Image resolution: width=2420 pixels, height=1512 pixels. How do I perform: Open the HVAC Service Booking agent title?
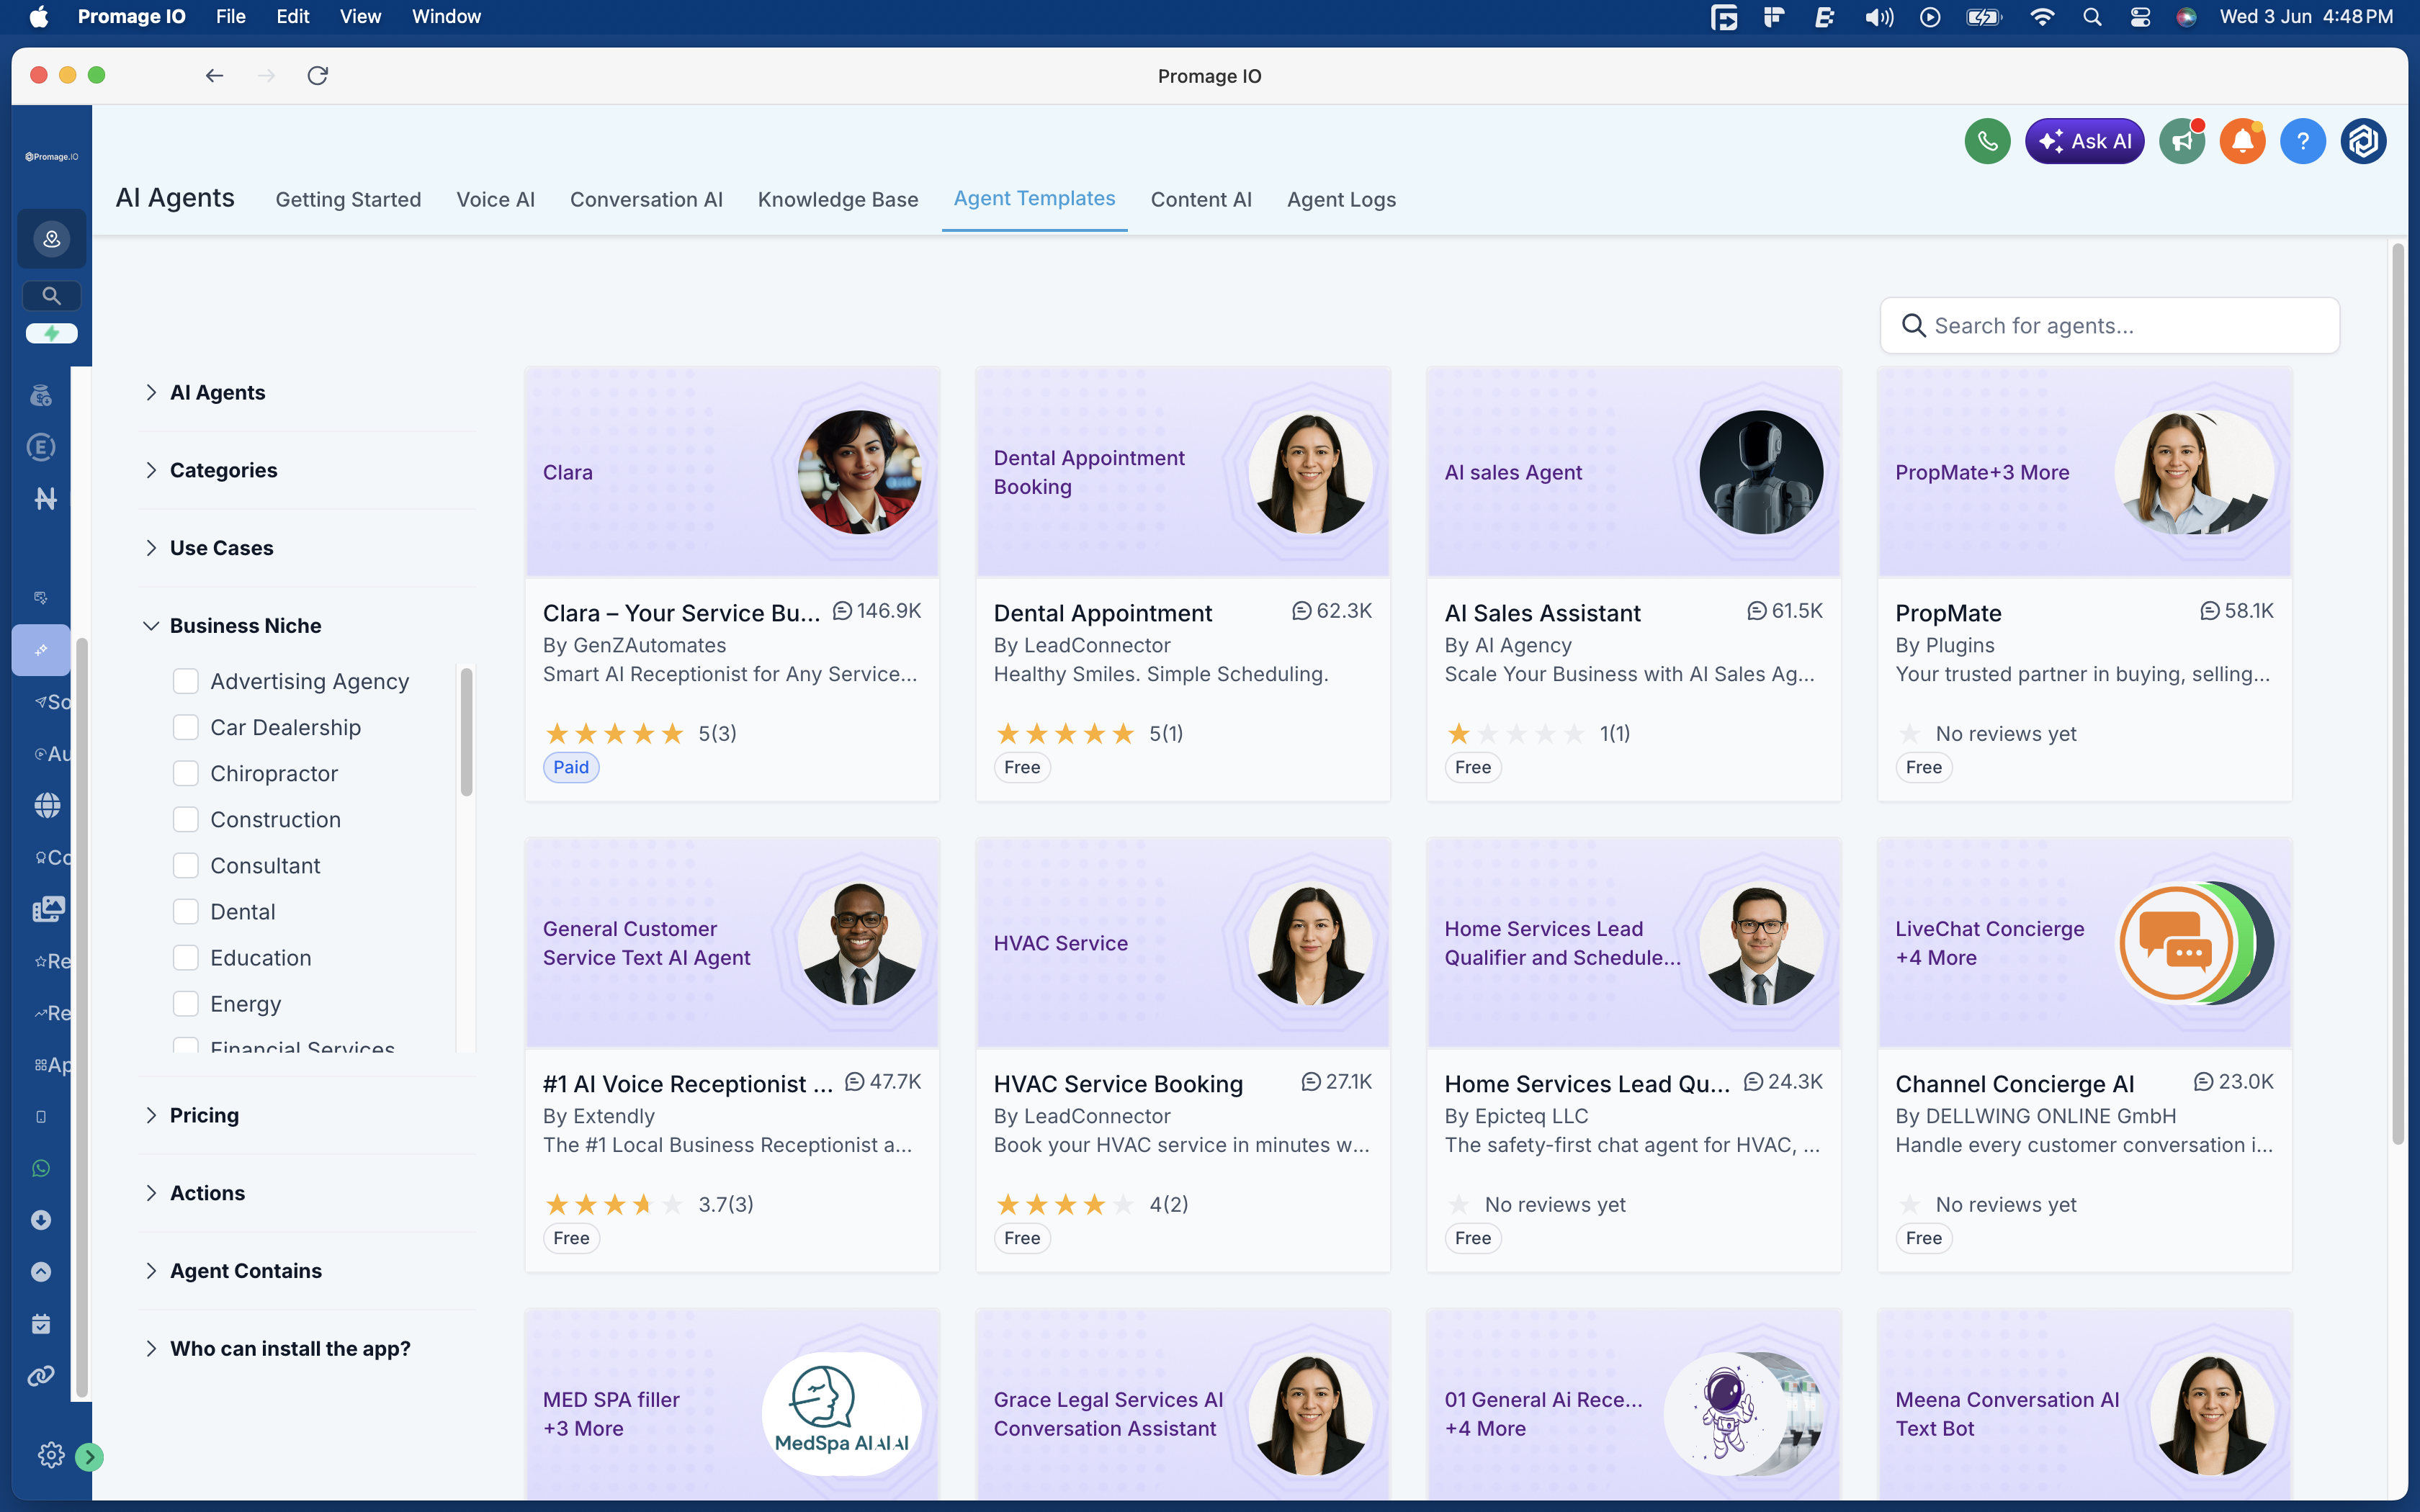[x=1118, y=1084]
